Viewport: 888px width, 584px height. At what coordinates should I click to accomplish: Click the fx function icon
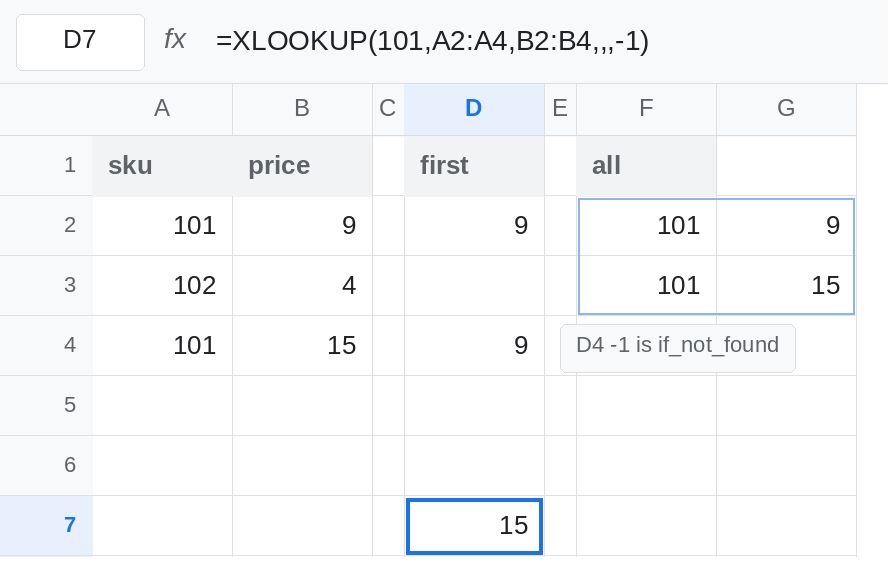tap(174, 40)
